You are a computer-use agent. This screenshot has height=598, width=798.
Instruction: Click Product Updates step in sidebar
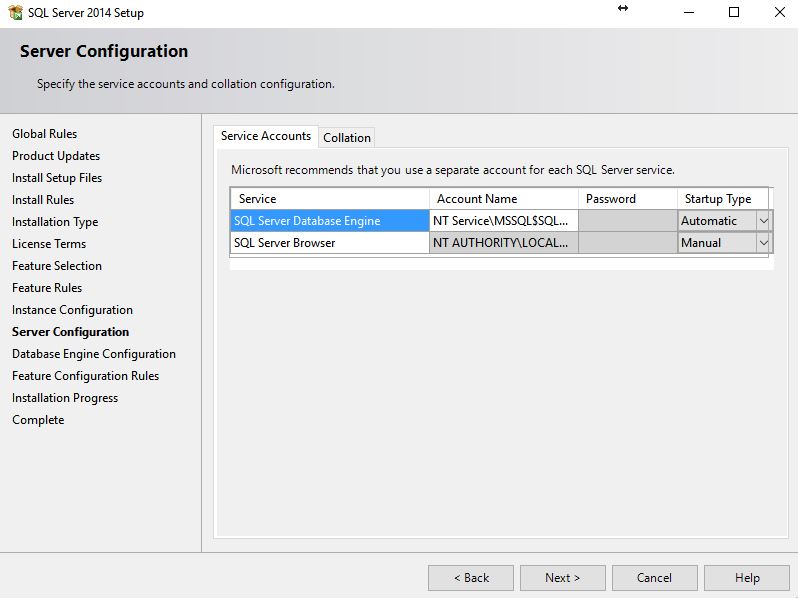tap(56, 156)
